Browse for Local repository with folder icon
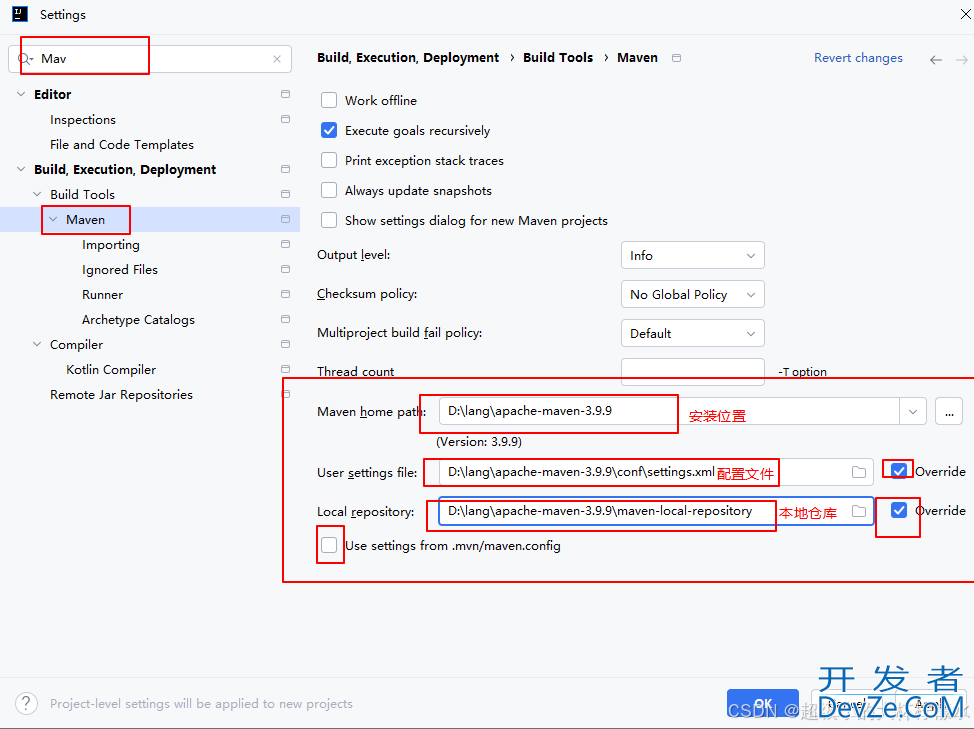This screenshot has width=974, height=729. tap(858, 511)
